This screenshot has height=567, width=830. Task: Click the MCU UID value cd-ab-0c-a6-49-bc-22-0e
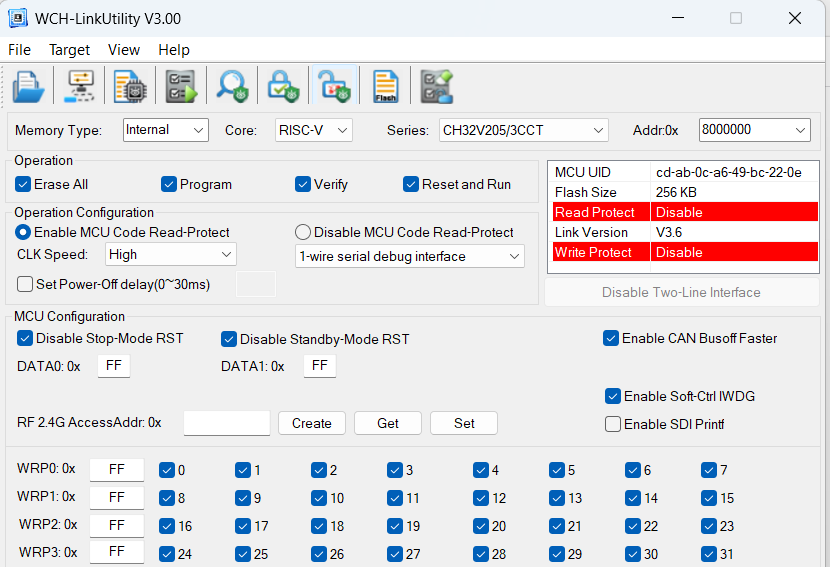(x=729, y=172)
